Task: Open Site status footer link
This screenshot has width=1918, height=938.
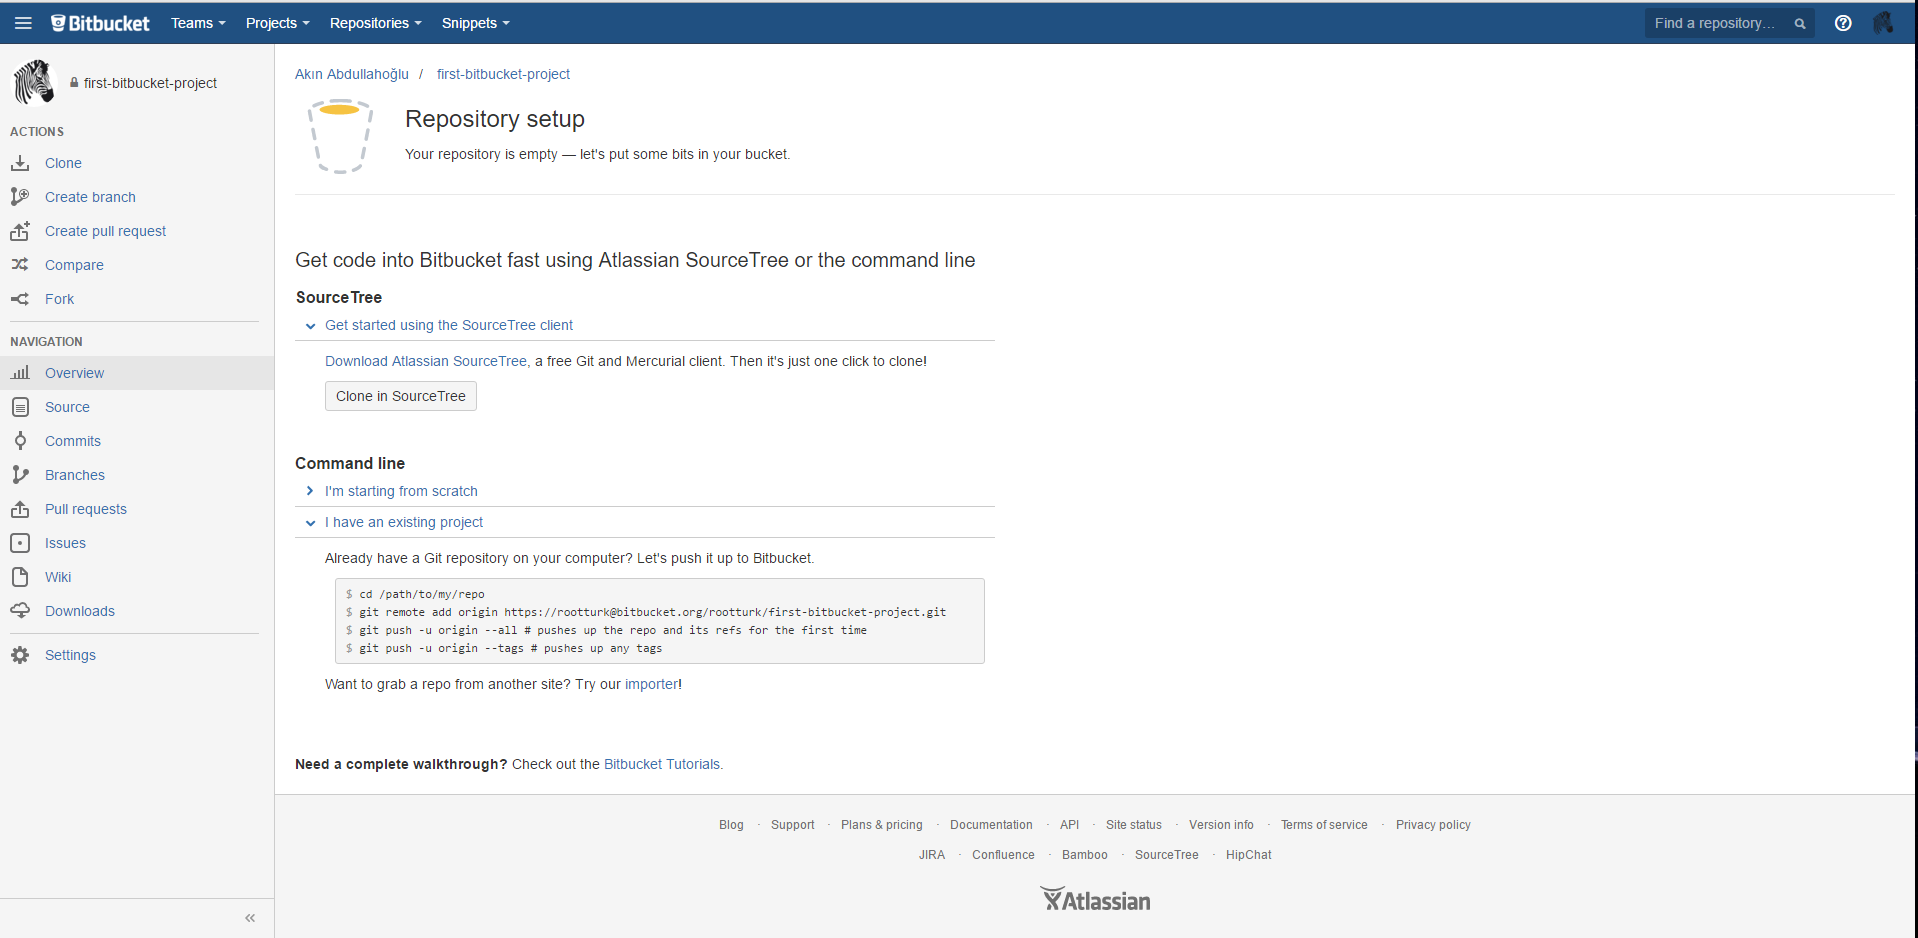Action: click(1134, 825)
